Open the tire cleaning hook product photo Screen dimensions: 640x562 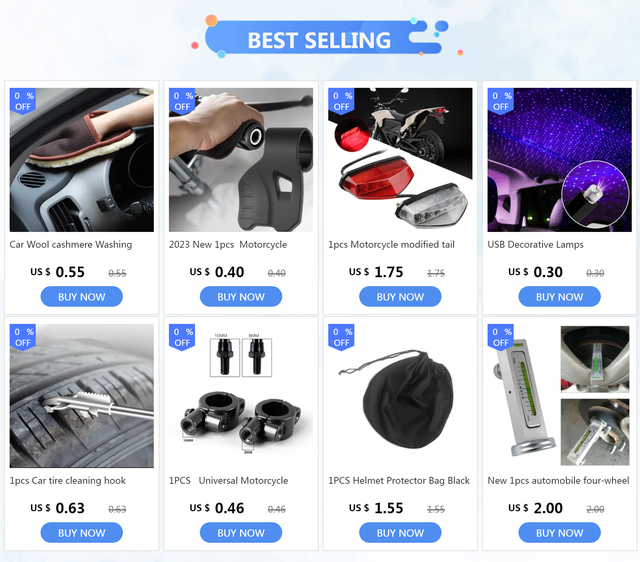(x=82, y=396)
